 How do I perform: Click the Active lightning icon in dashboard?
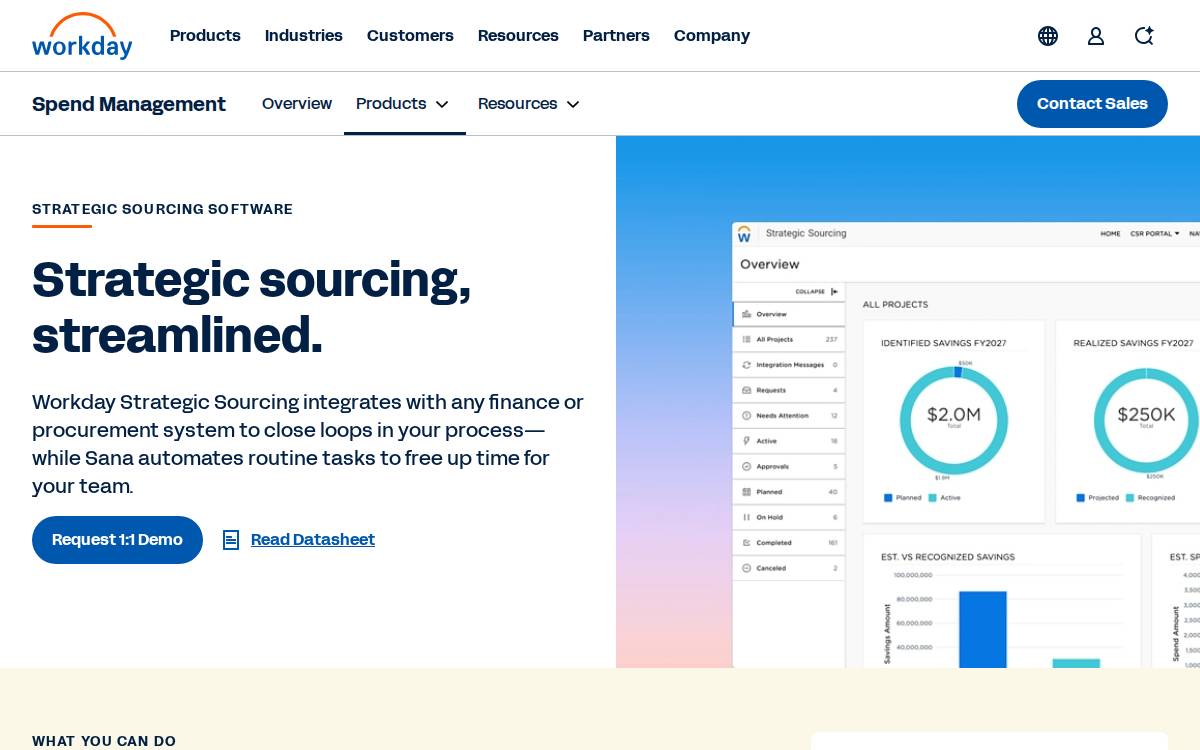(x=746, y=441)
